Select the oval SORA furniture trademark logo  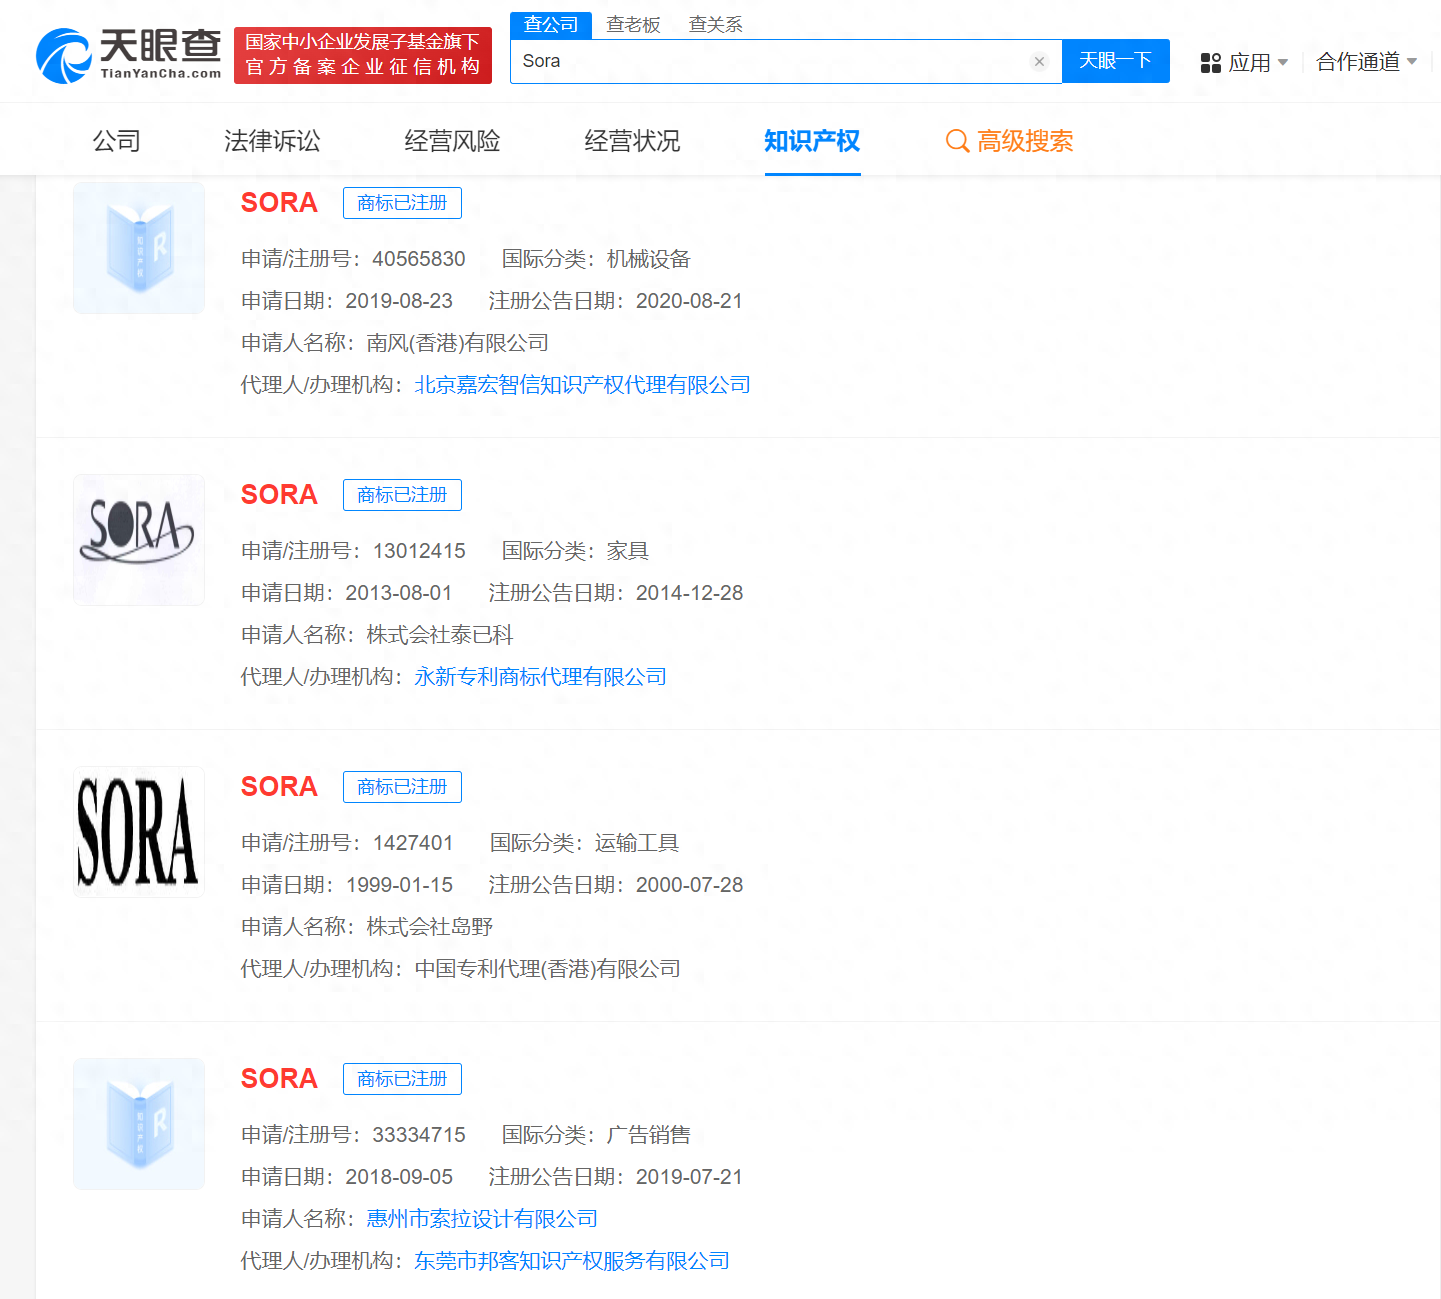click(x=138, y=539)
